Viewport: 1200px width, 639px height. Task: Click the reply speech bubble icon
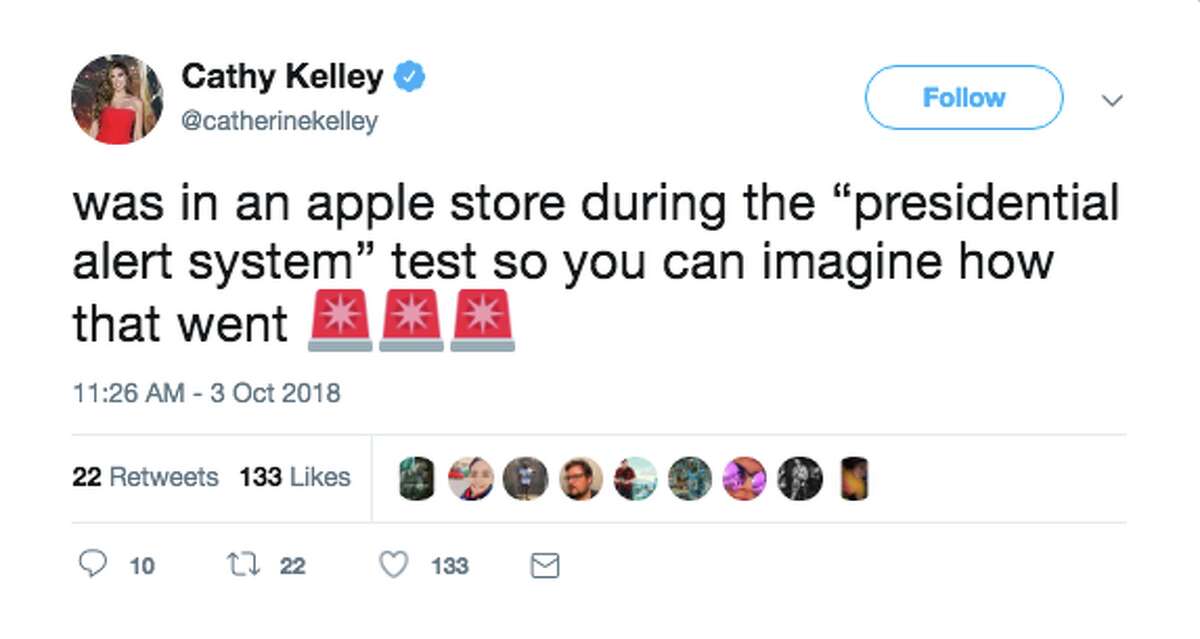click(94, 565)
